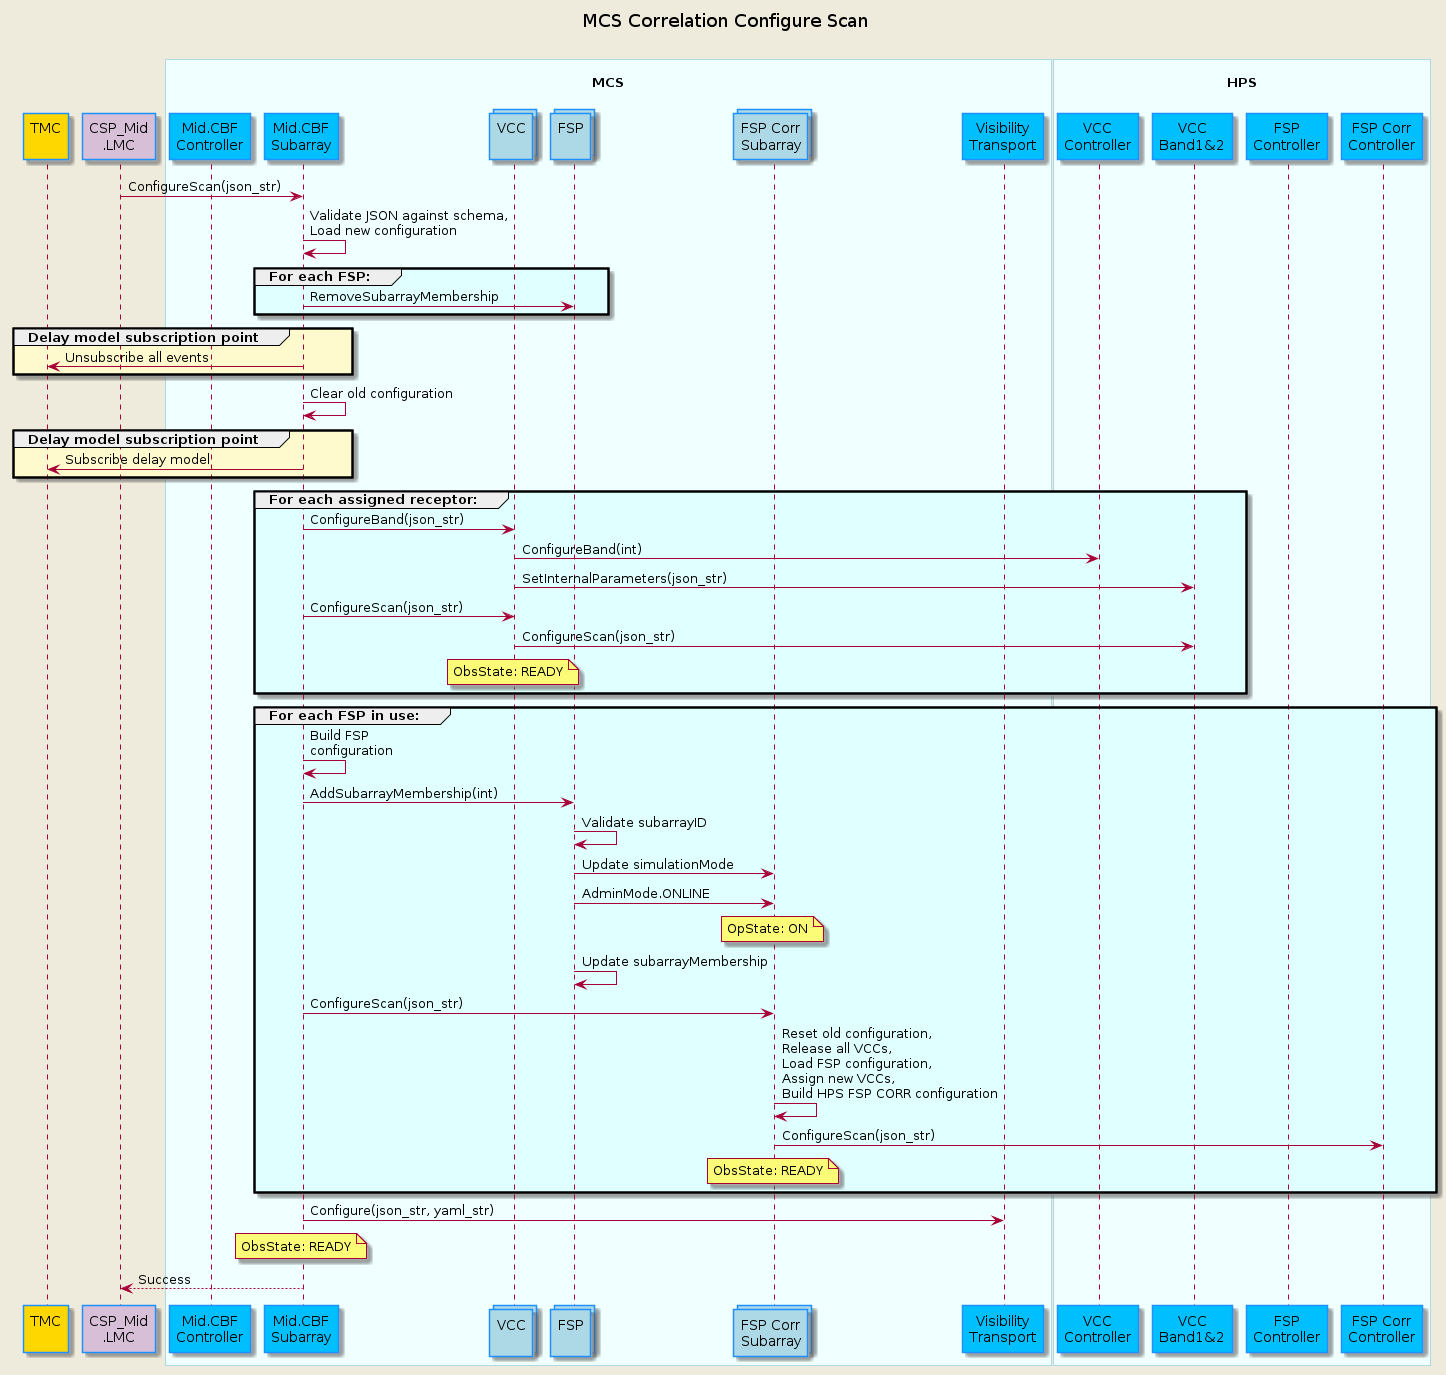Screen dimensions: 1446x1375
Task: Select the bottom FSP Corr Controller box
Action: (x=1382, y=1329)
